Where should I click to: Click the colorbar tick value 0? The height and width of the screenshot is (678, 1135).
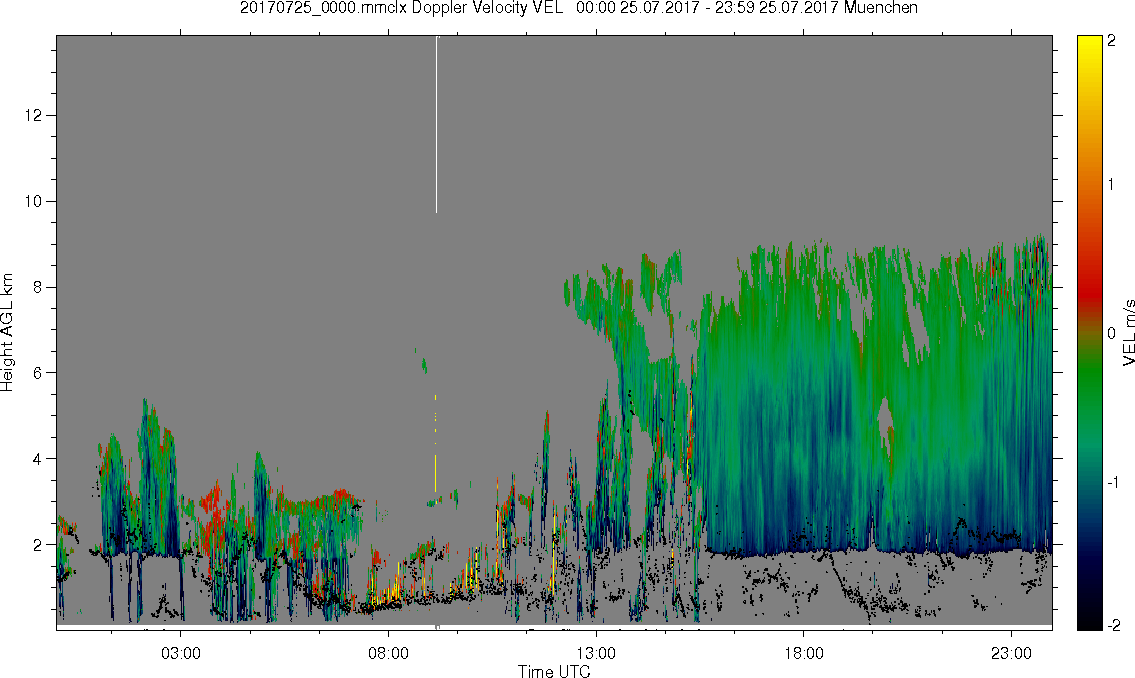pyautogui.click(x=1112, y=334)
